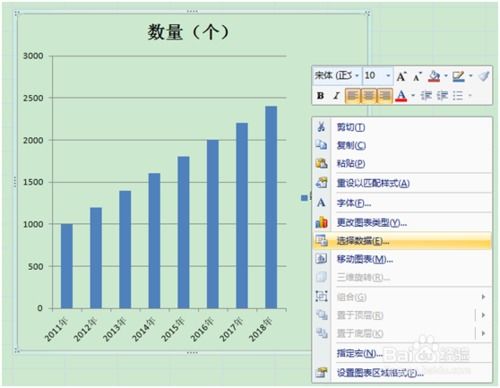Click the decrease indent icon
Viewport: 500px width, 388px height.
click(x=426, y=96)
